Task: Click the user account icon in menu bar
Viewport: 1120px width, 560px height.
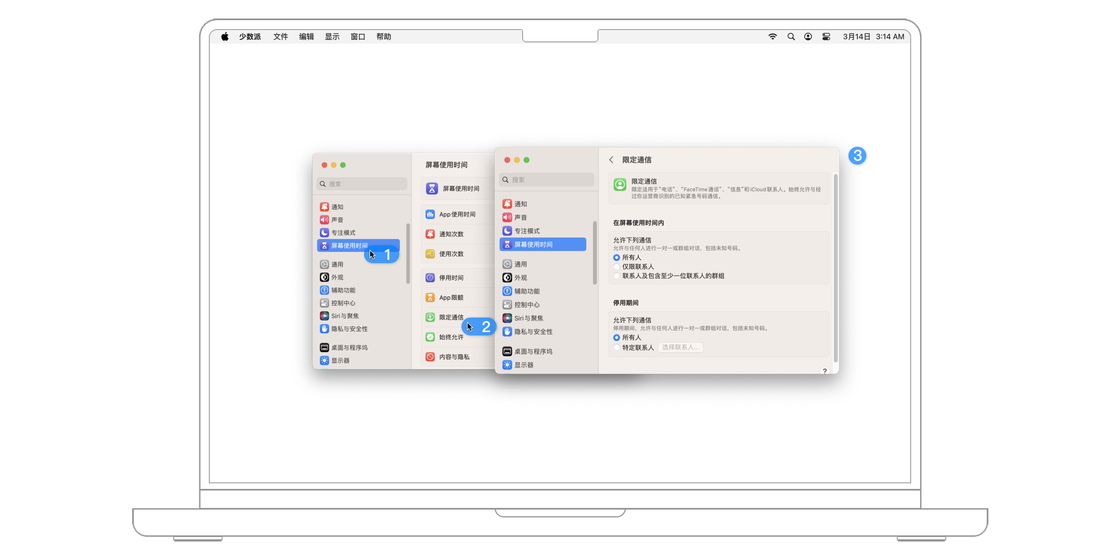Action: [x=808, y=36]
